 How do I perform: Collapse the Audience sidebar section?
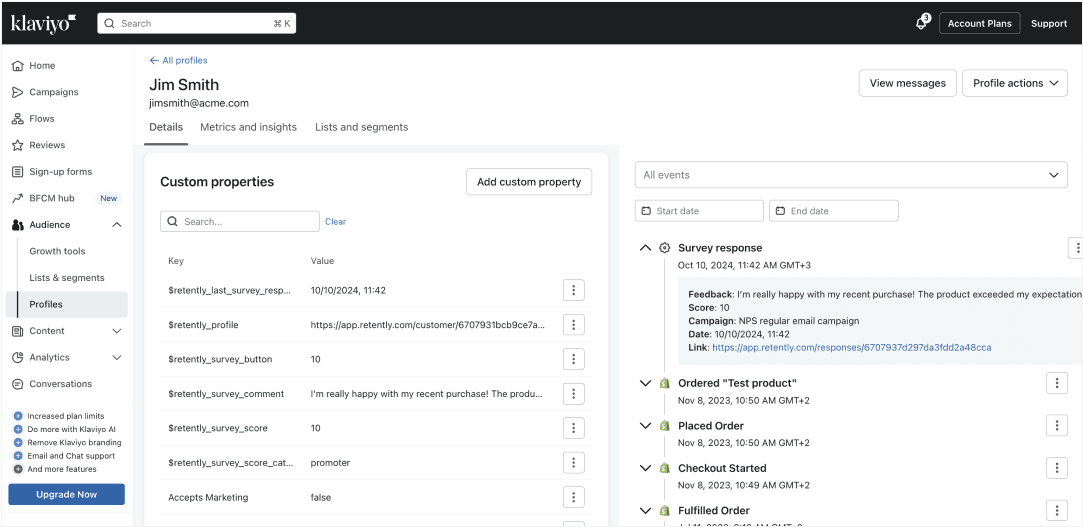coord(117,224)
